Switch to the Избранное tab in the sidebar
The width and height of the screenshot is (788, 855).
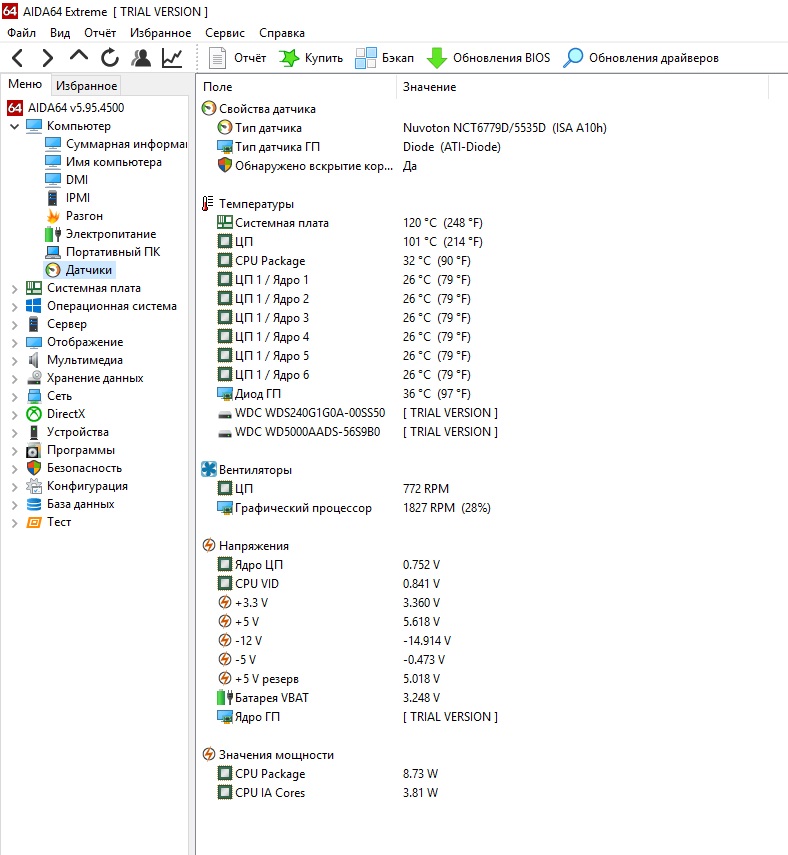[x=86, y=86]
